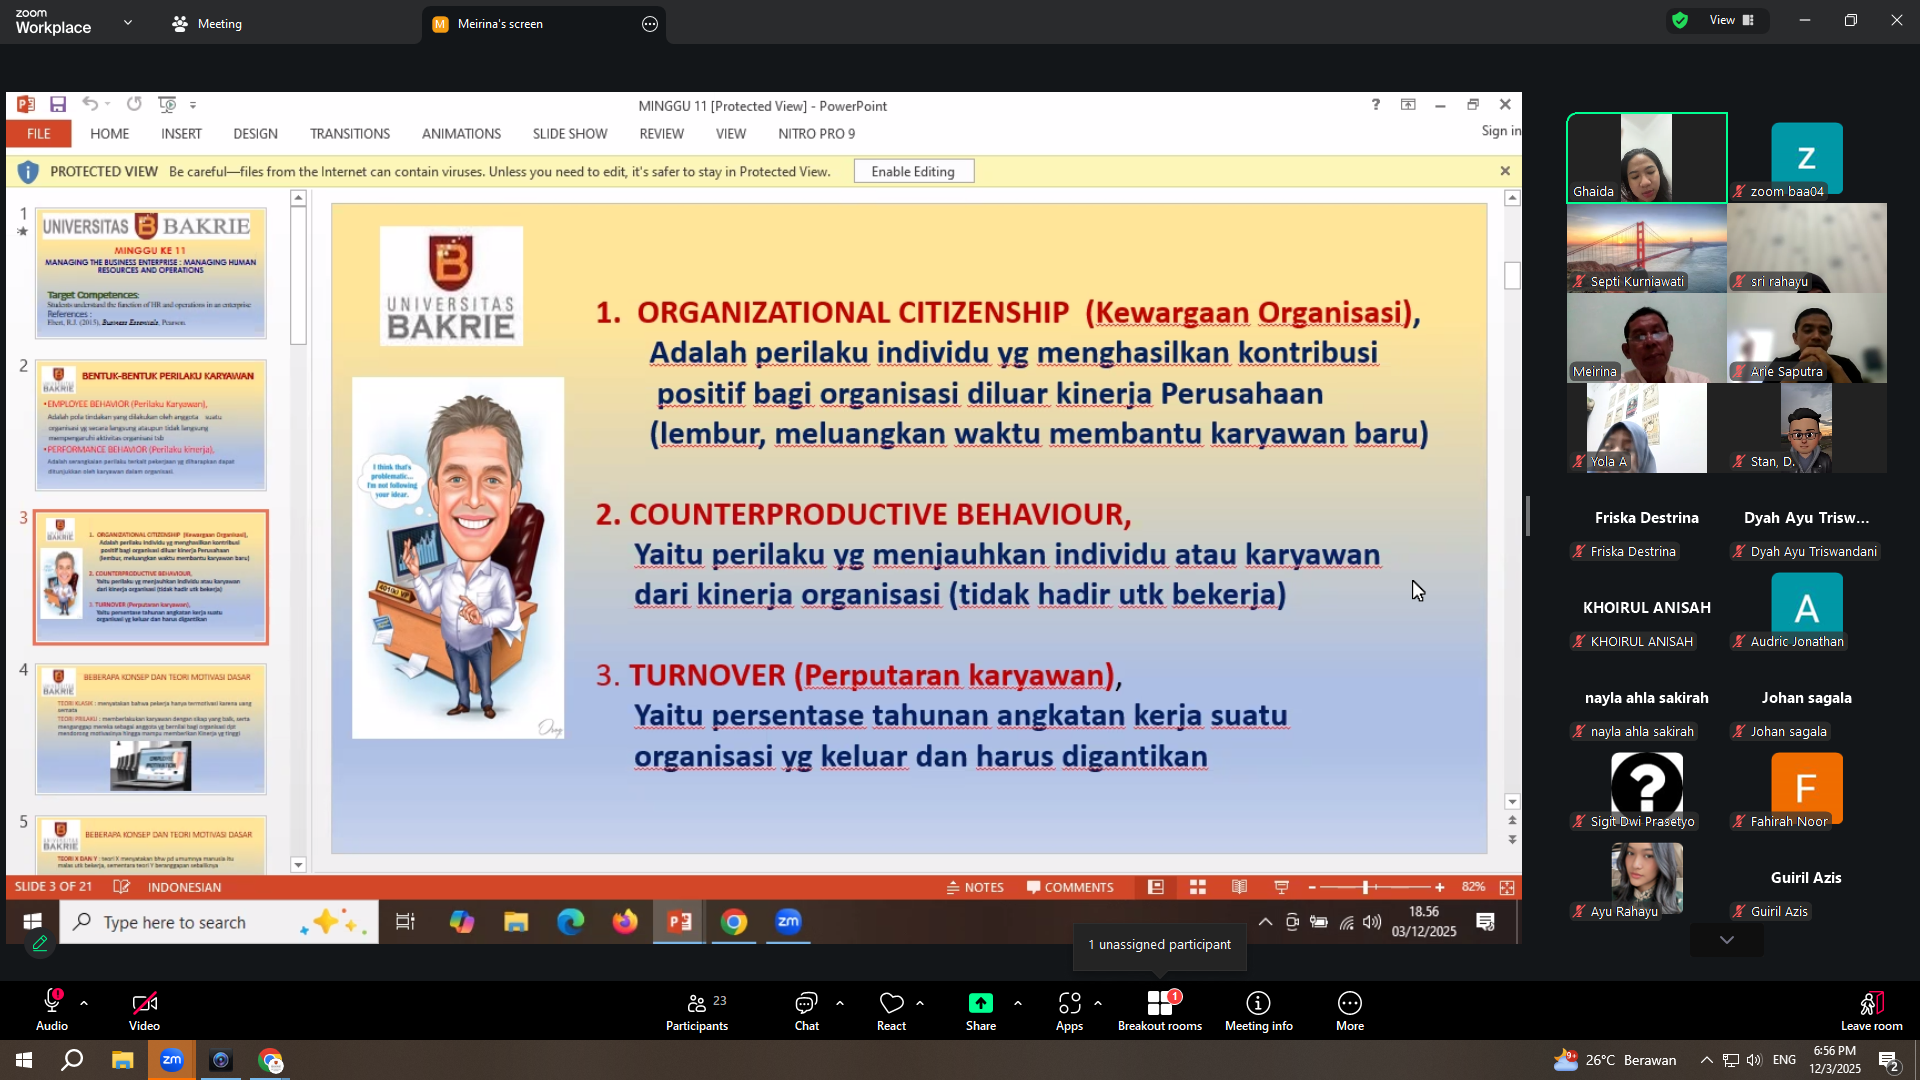This screenshot has height=1080, width=1920.
Task: Open the HOME ribbon tab
Action: [x=109, y=133]
